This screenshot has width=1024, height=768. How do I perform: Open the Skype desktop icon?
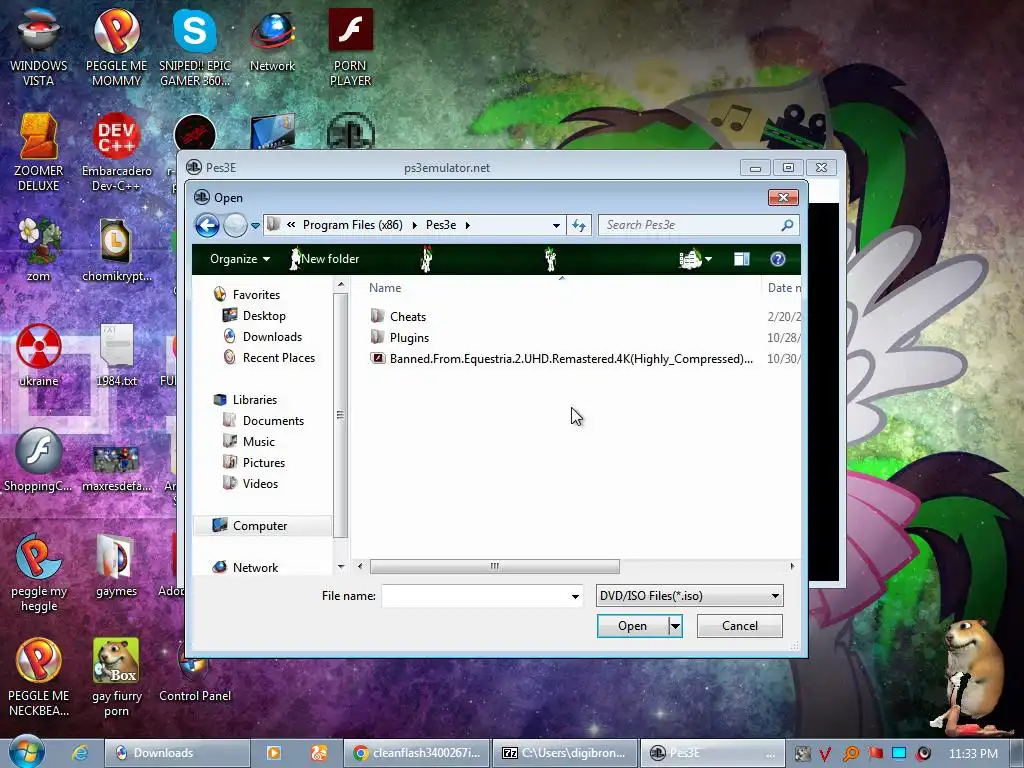(x=195, y=47)
